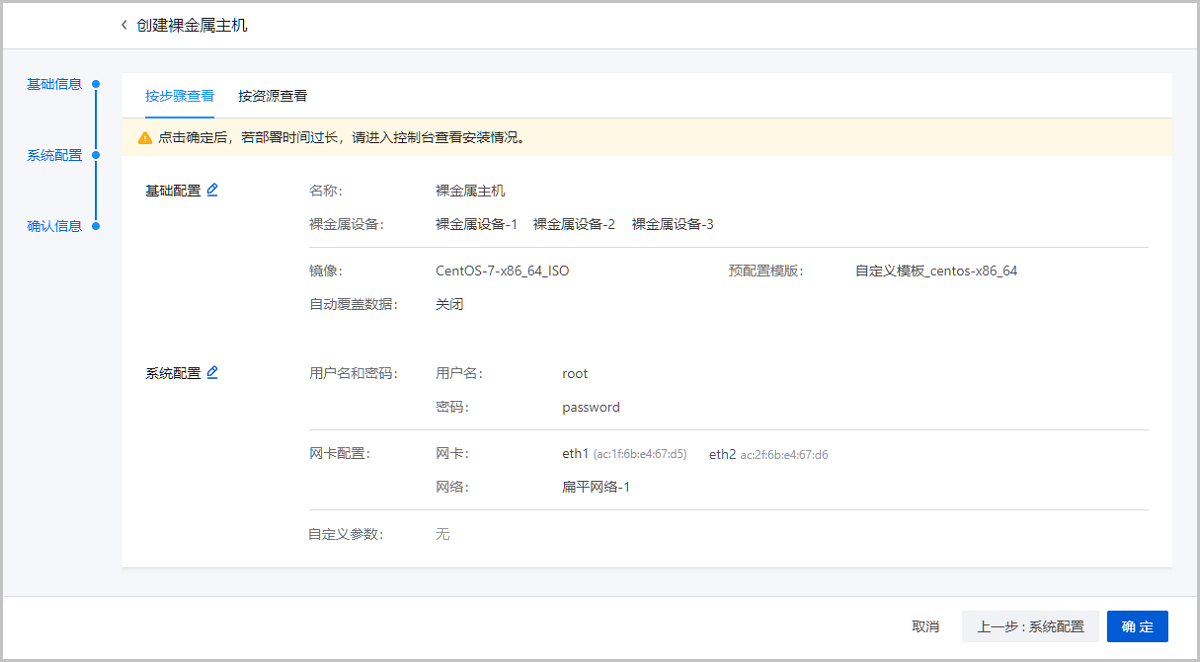This screenshot has width=1200, height=662.
Task: Go back with 上一步：系统配置 button
Action: [x=1030, y=627]
